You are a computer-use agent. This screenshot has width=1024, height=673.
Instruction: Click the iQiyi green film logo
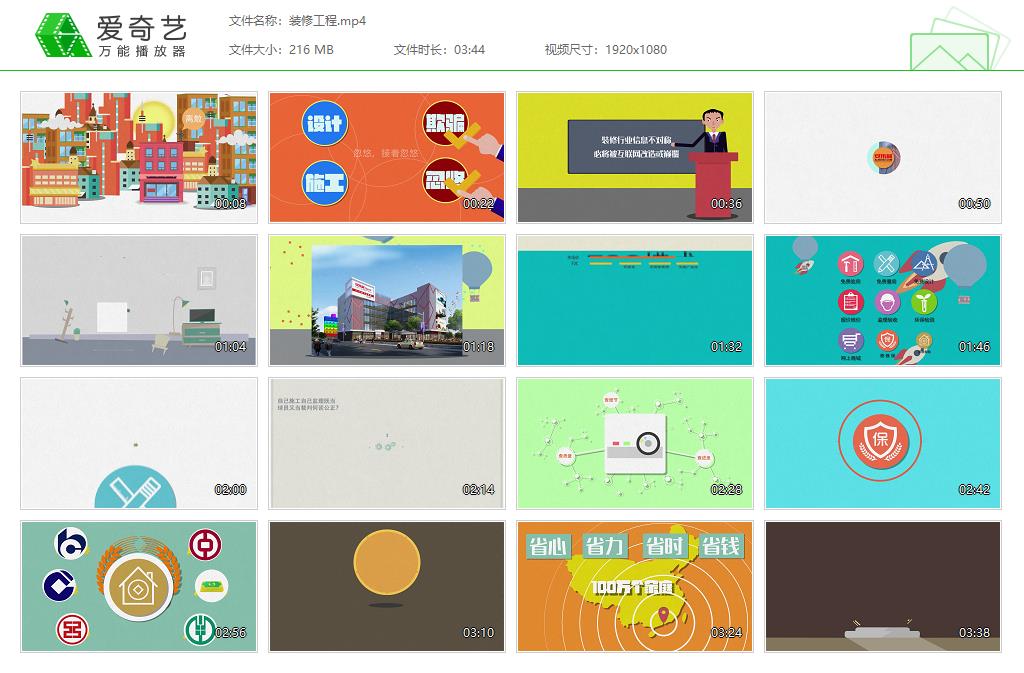60,36
